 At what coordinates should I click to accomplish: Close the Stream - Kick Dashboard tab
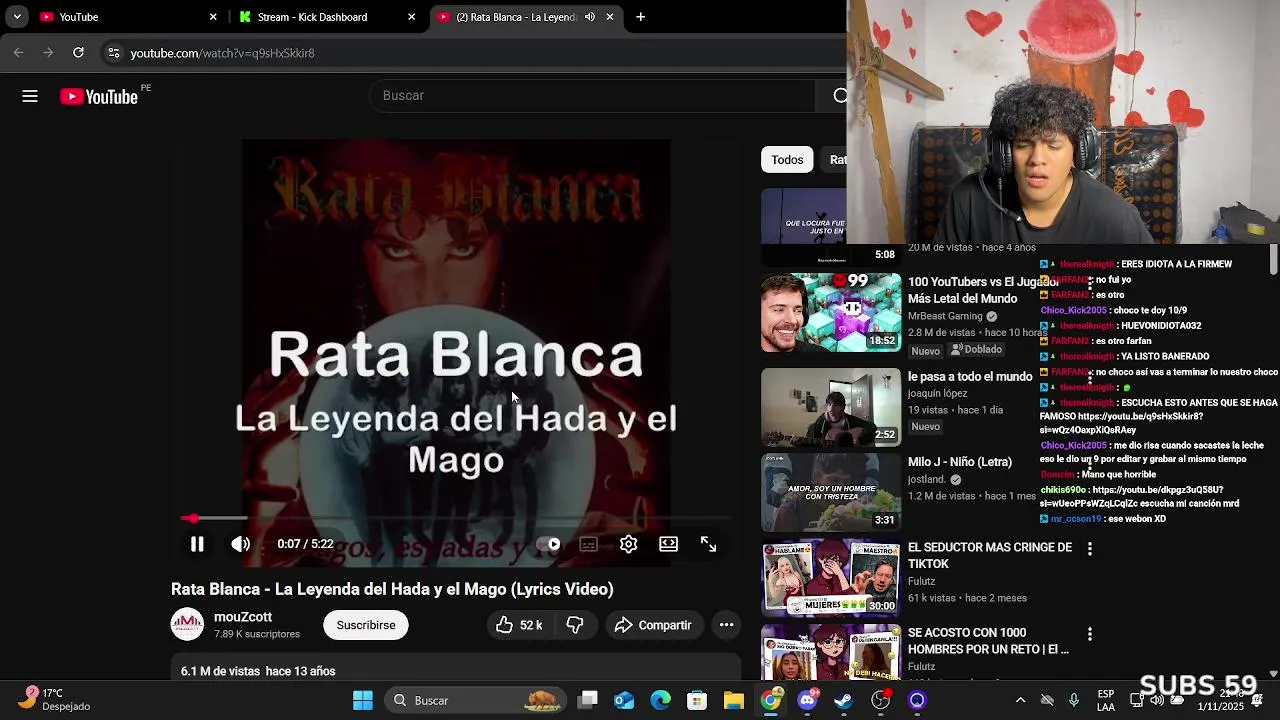[411, 17]
